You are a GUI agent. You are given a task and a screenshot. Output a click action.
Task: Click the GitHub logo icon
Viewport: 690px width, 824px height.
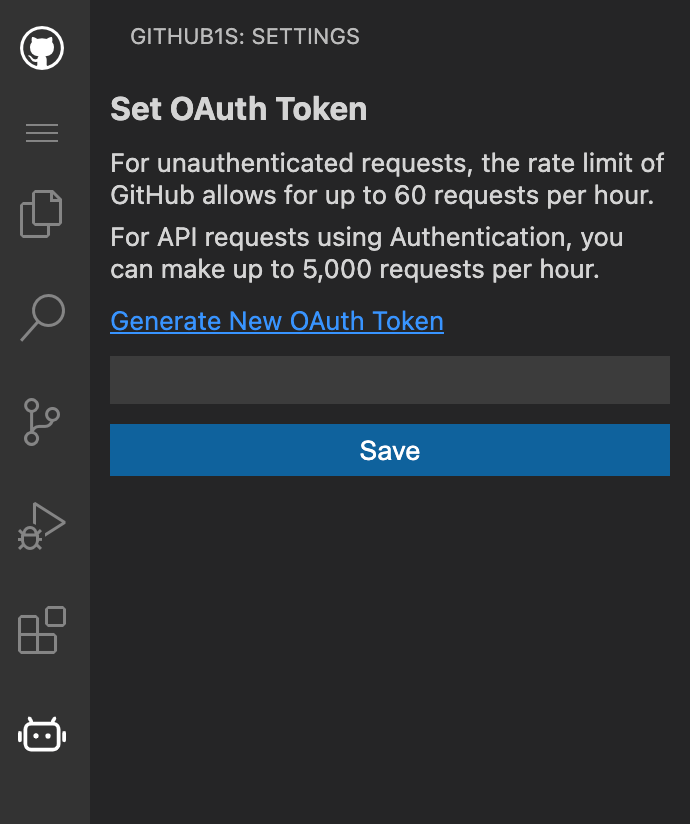[42, 48]
